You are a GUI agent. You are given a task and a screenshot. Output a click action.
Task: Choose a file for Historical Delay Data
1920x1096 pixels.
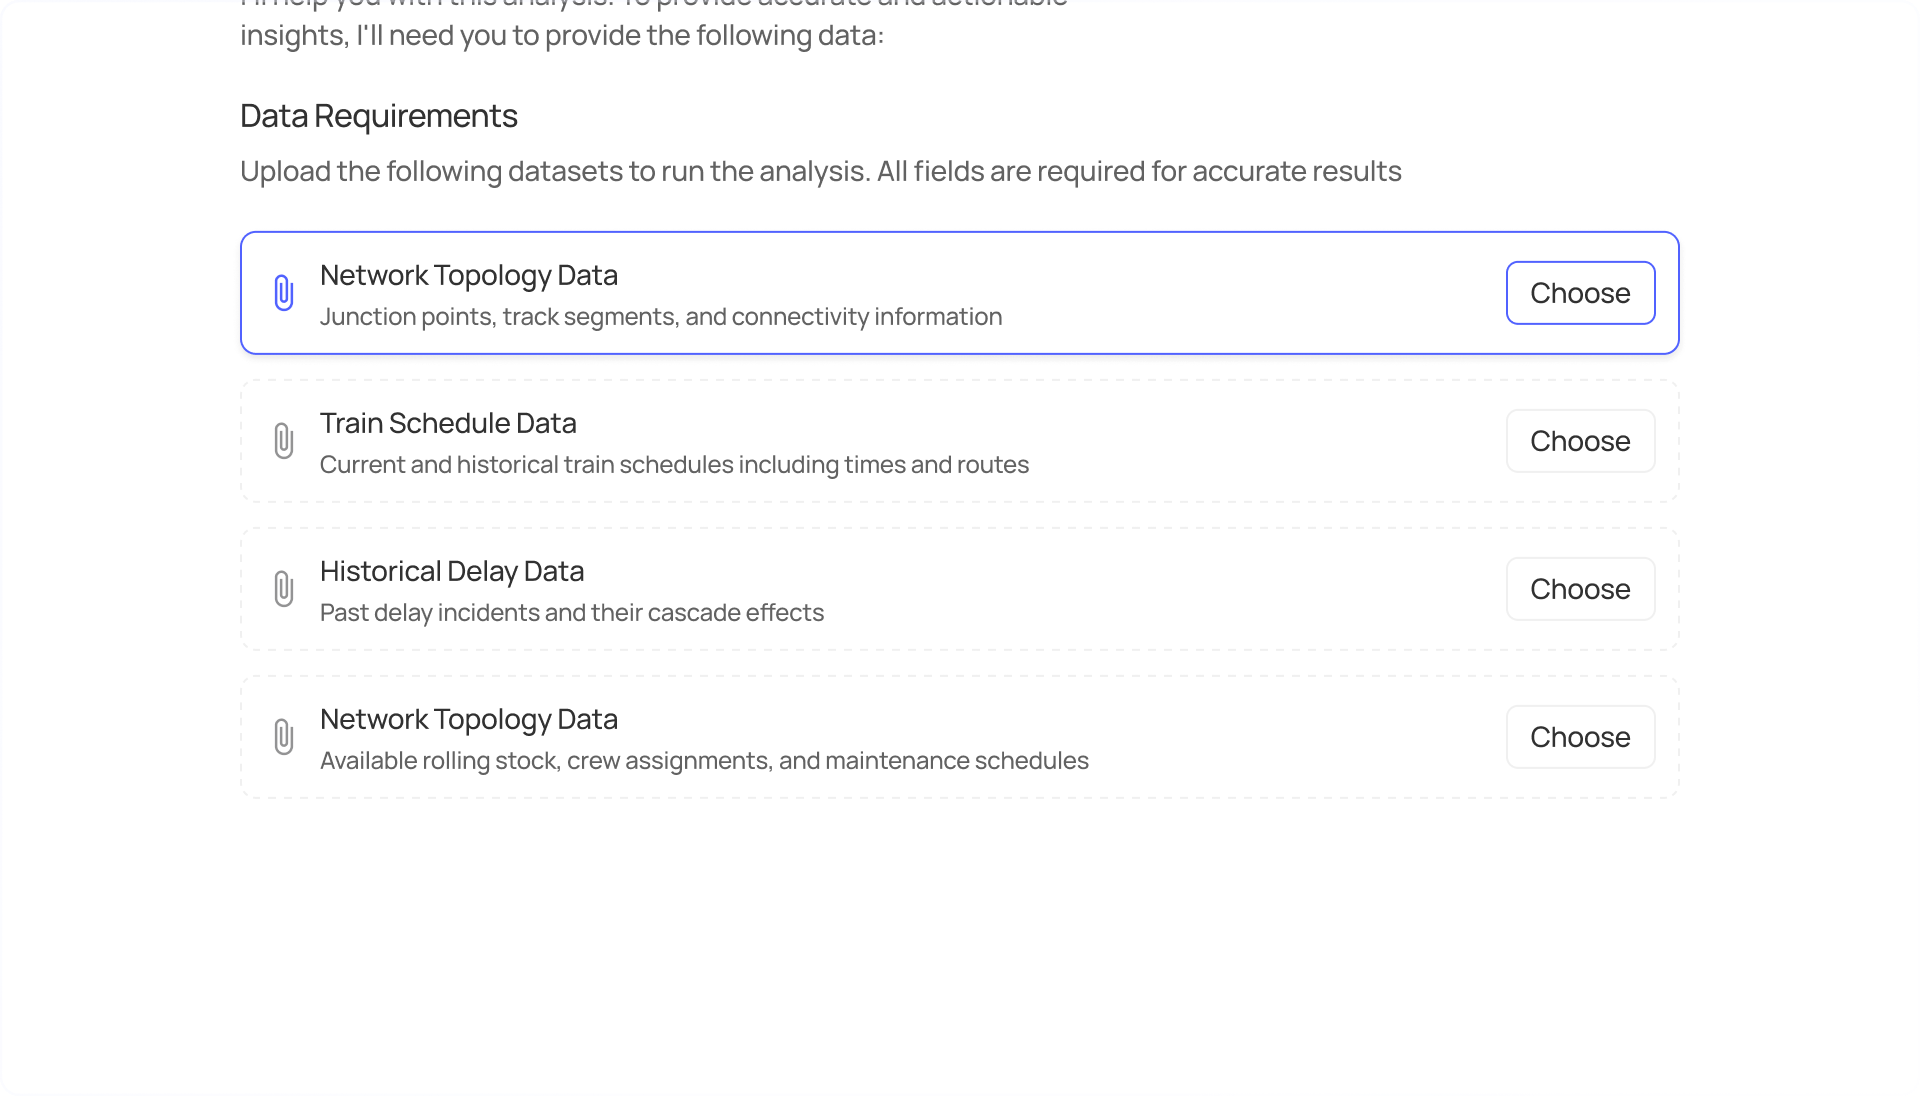coord(1580,589)
